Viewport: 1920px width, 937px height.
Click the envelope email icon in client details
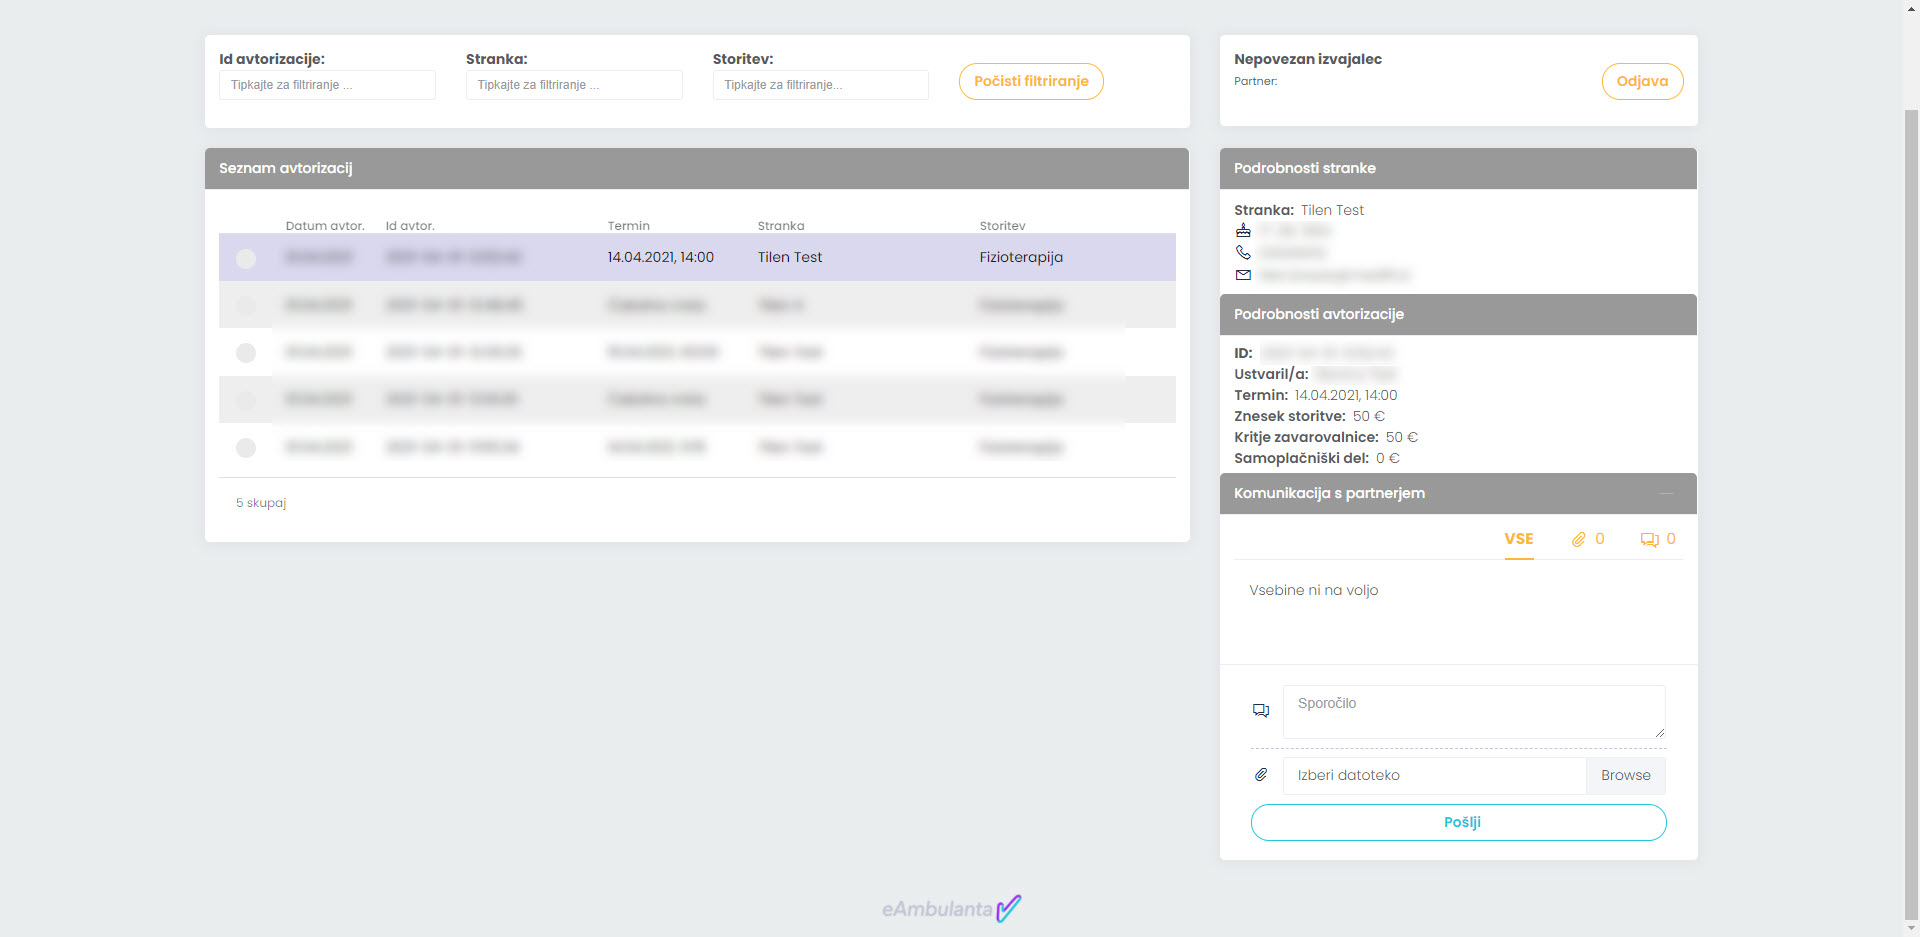(1243, 275)
